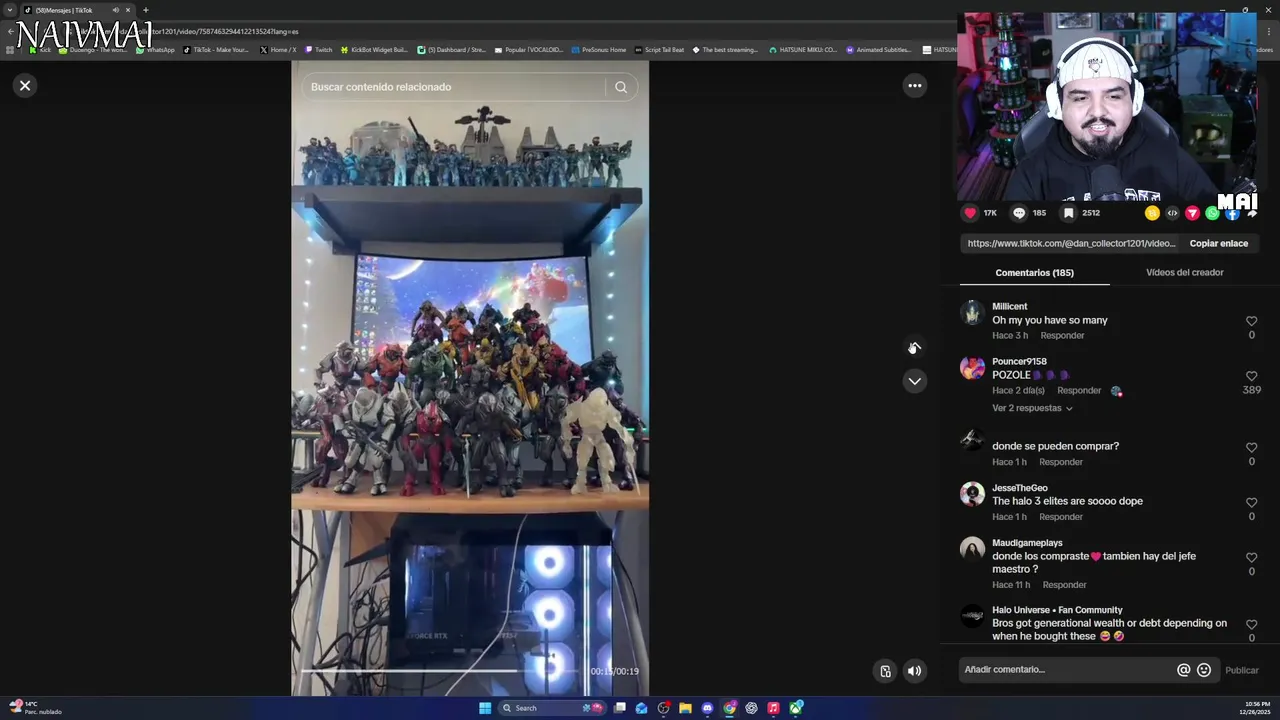This screenshot has width=1280, height=720.
Task: Open the 'Script Tail Beat' bookmark
Action: pyautogui.click(x=659, y=49)
